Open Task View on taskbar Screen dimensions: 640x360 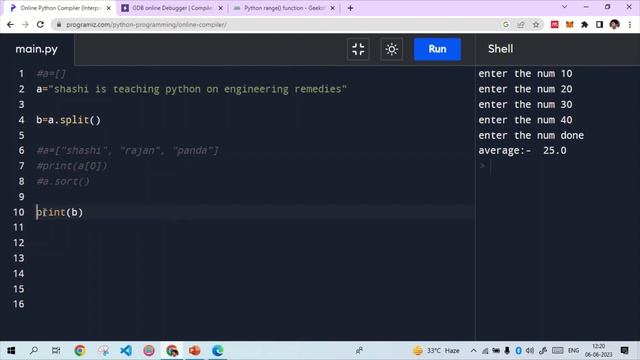[x=56, y=351]
